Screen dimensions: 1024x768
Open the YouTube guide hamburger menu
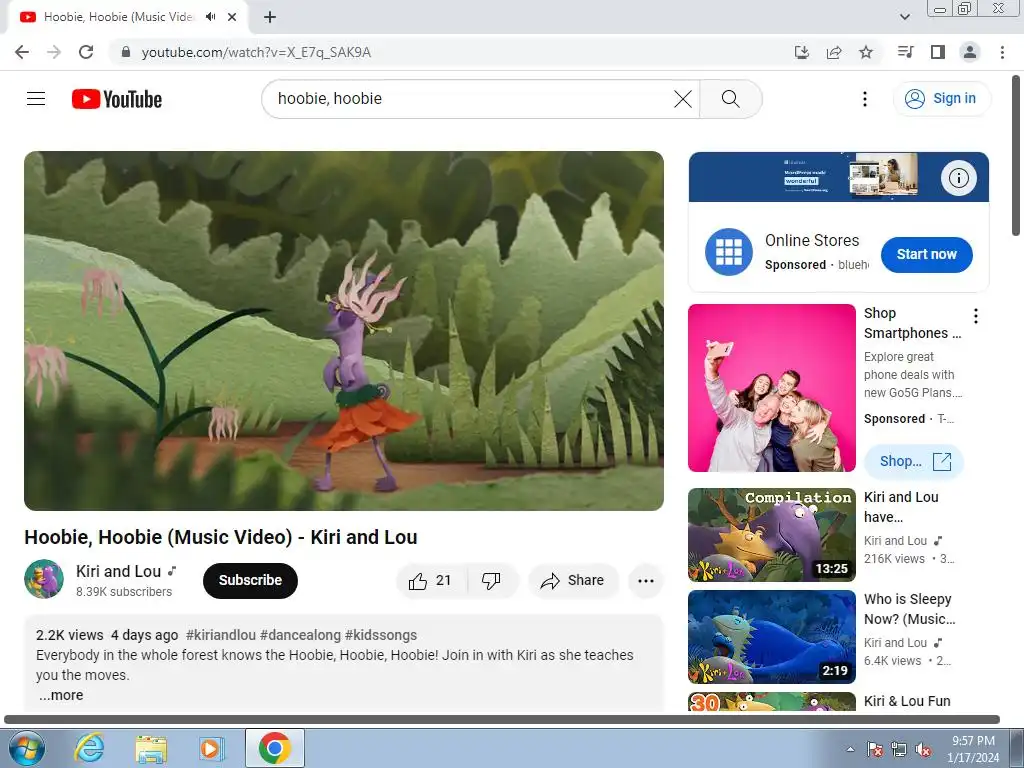pyautogui.click(x=36, y=99)
